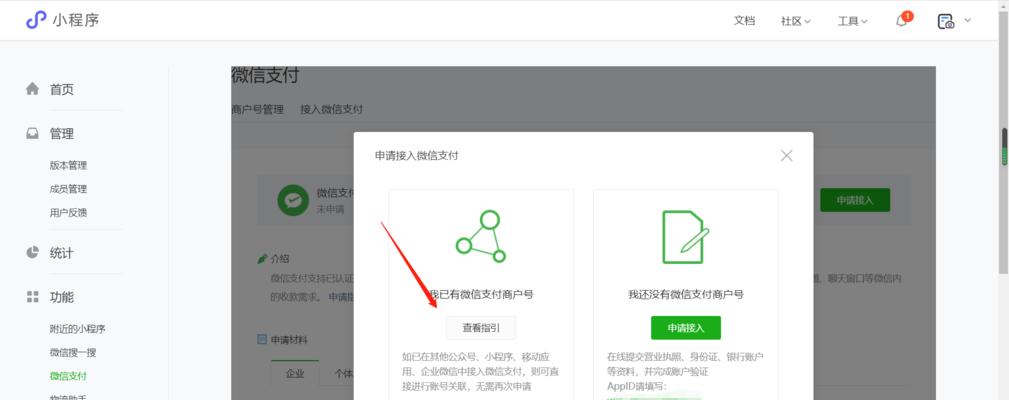The height and width of the screenshot is (400, 1009).
Task: Open 版本管理 in sidebar
Action: click(68, 165)
